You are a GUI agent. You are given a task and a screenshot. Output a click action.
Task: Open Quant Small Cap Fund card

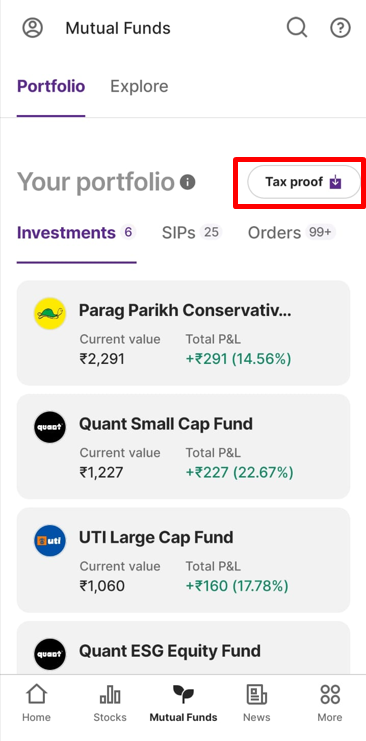(x=183, y=447)
